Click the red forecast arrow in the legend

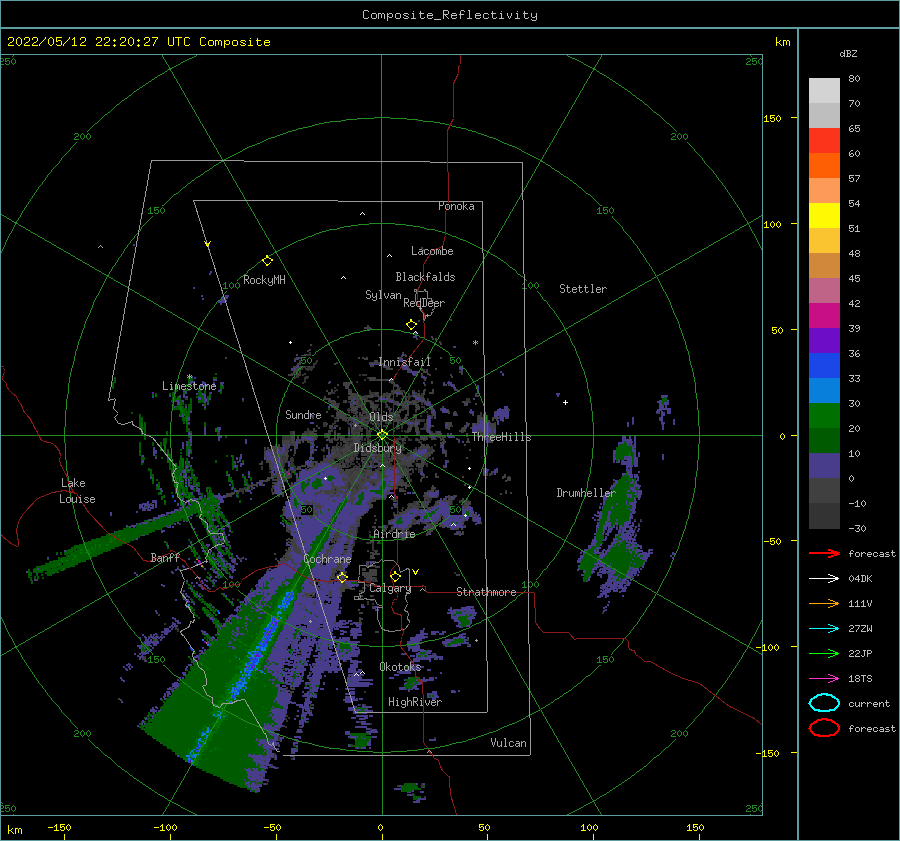[x=824, y=553]
